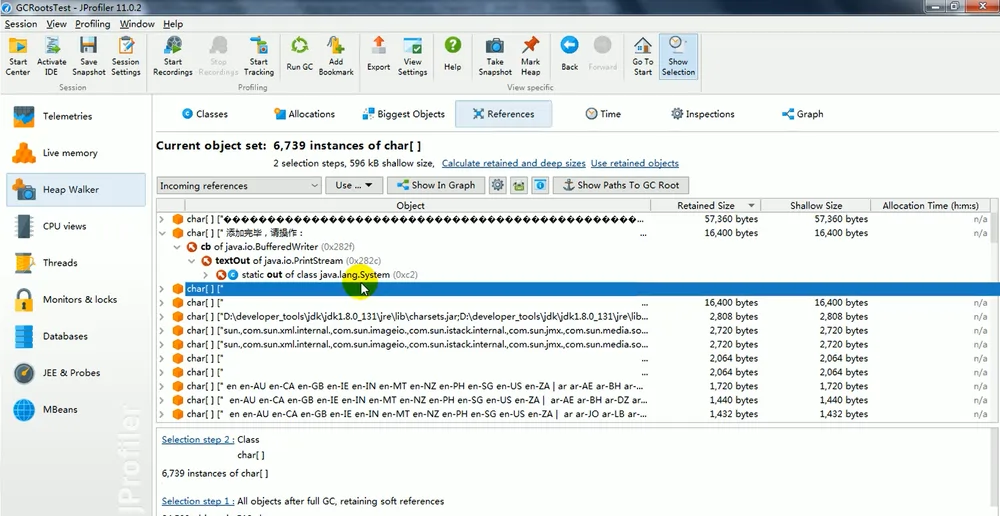Click the green icon after the gear

pyautogui.click(x=519, y=186)
